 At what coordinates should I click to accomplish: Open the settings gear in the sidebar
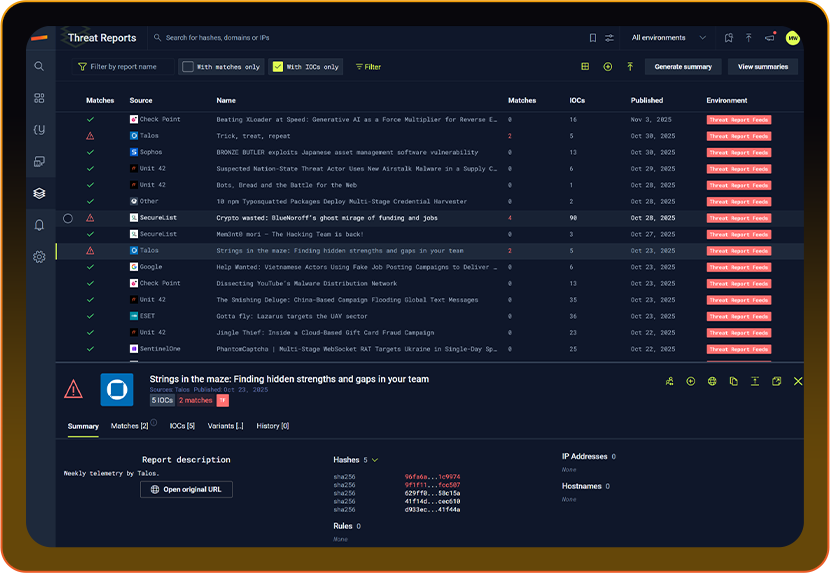39,257
